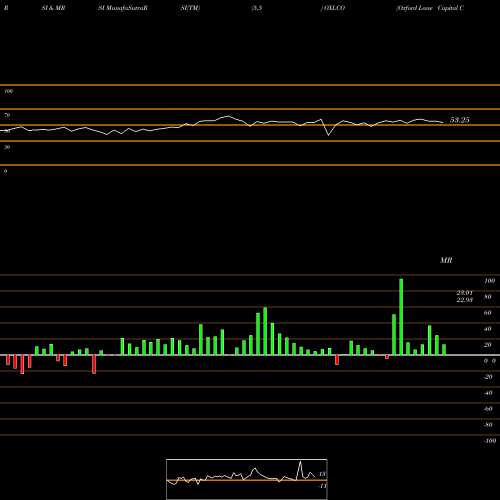This screenshot has width=500, height=500.
Task: Click the MR axis label -100
Action: pyautogui.click(x=489, y=441)
